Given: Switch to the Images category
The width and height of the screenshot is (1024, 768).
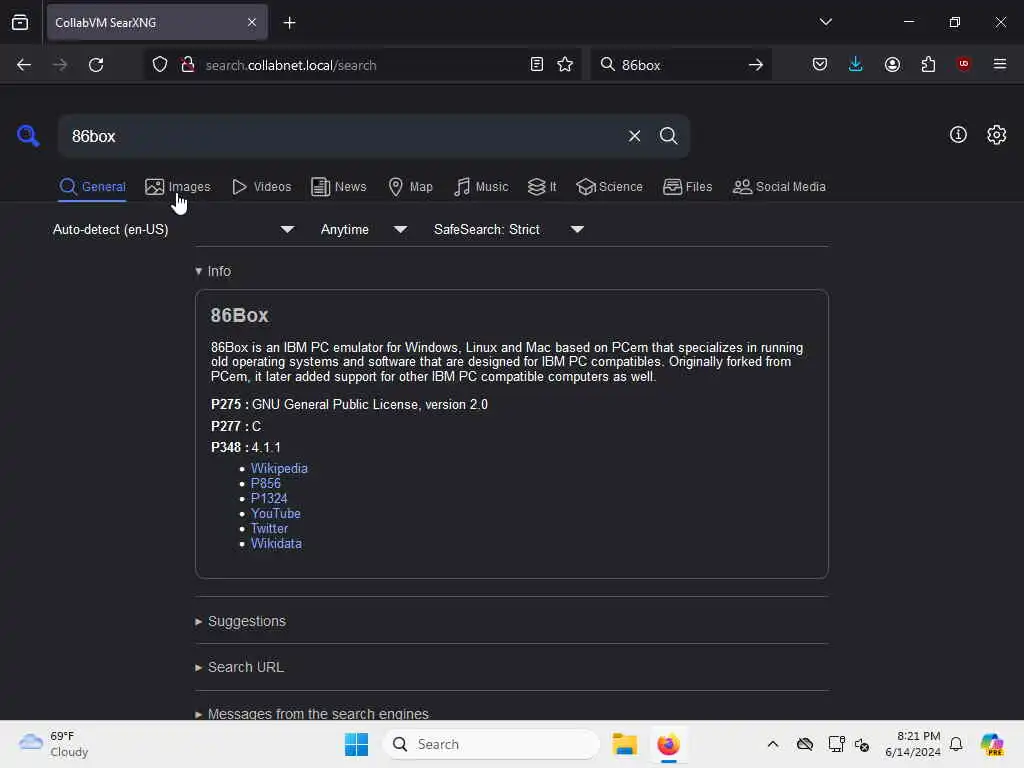Looking at the screenshot, I should pos(178,187).
